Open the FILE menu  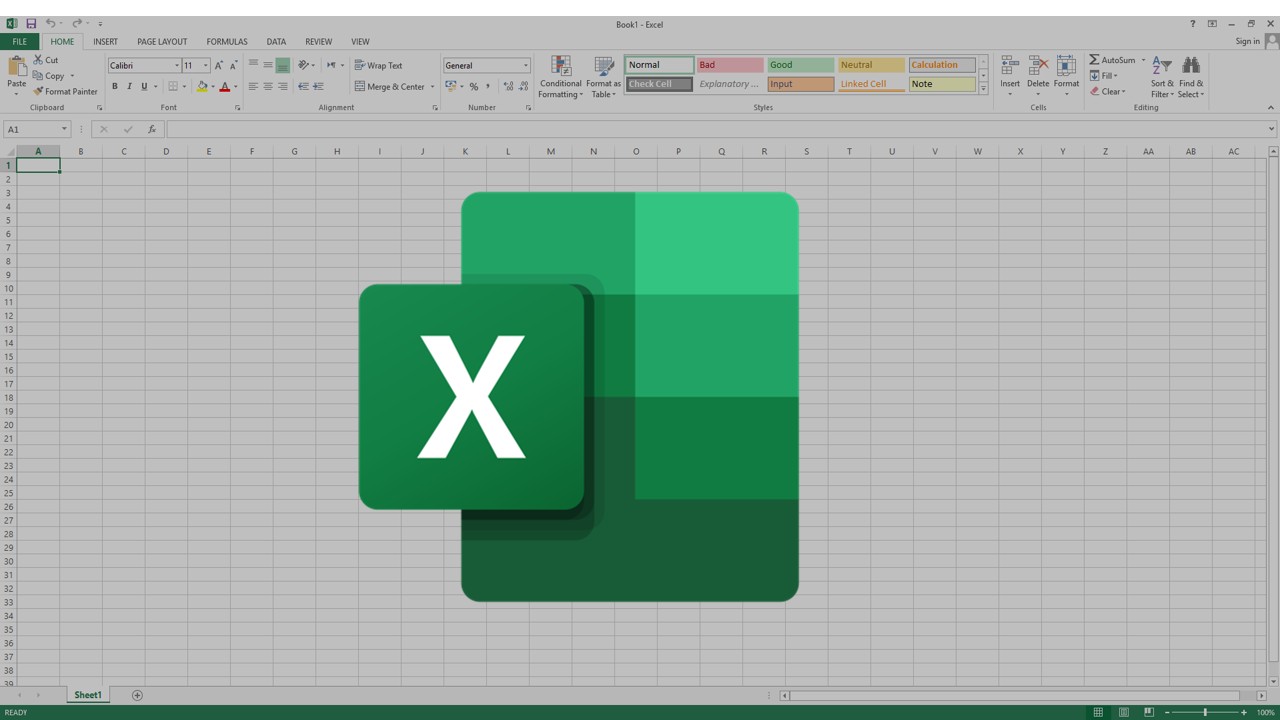pyautogui.click(x=19, y=41)
